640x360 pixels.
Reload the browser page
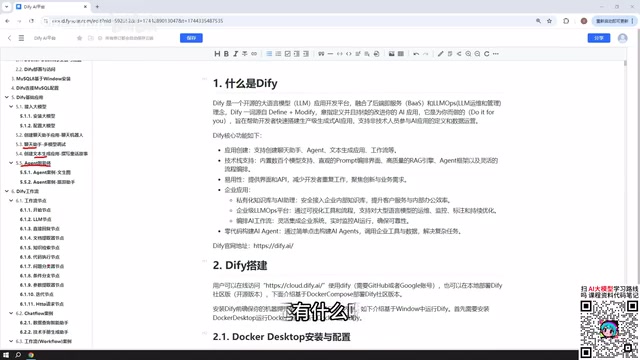point(31,21)
